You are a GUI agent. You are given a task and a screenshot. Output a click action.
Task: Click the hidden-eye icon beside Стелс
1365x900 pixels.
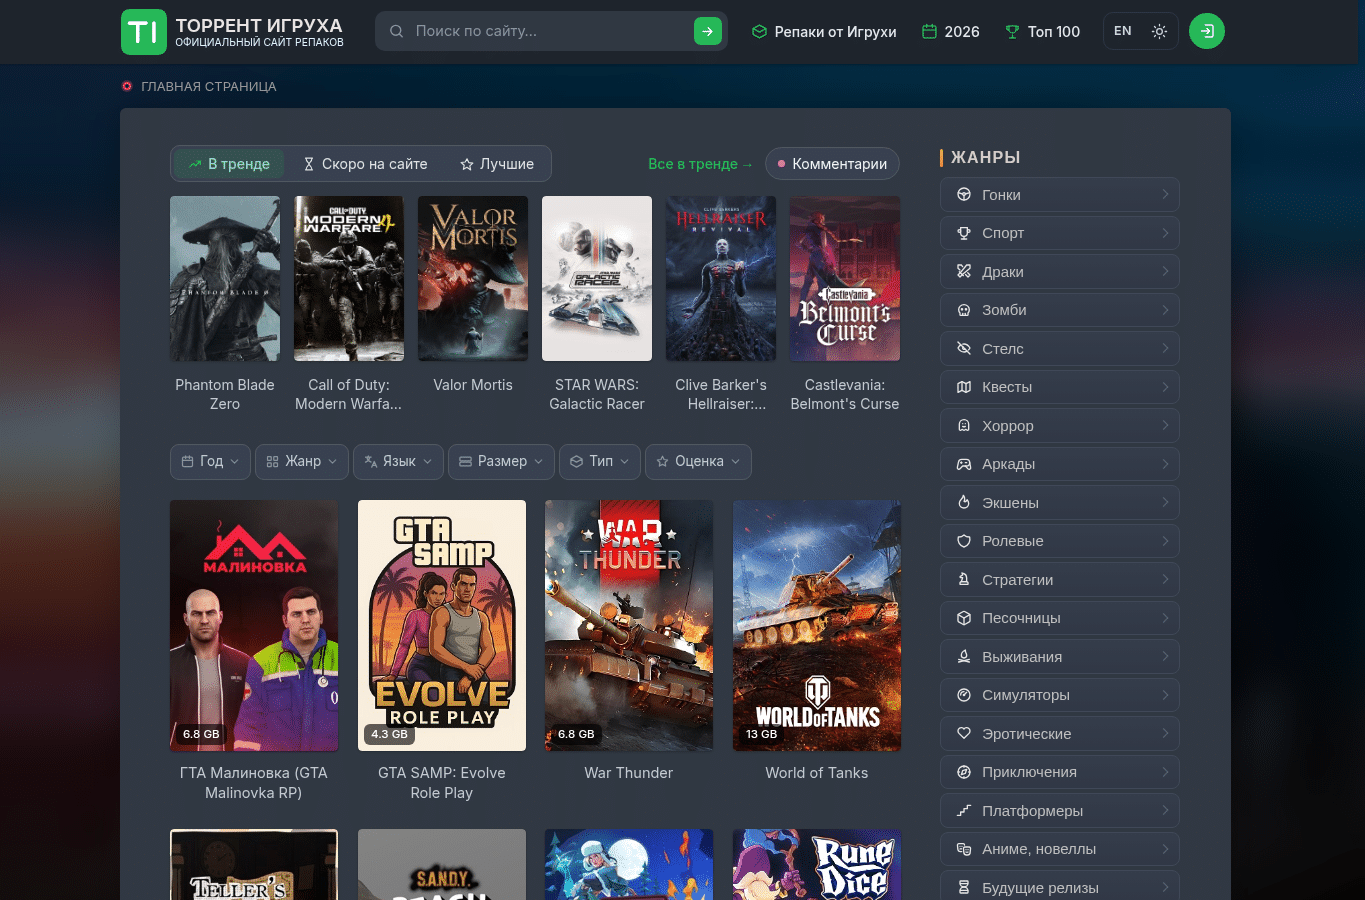pyautogui.click(x=964, y=349)
